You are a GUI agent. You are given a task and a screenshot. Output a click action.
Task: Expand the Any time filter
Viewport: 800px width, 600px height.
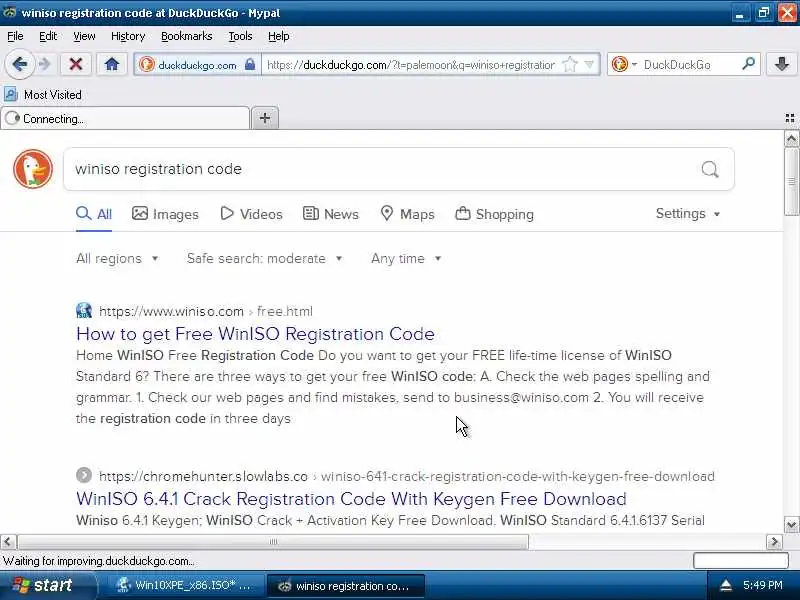pos(406,259)
